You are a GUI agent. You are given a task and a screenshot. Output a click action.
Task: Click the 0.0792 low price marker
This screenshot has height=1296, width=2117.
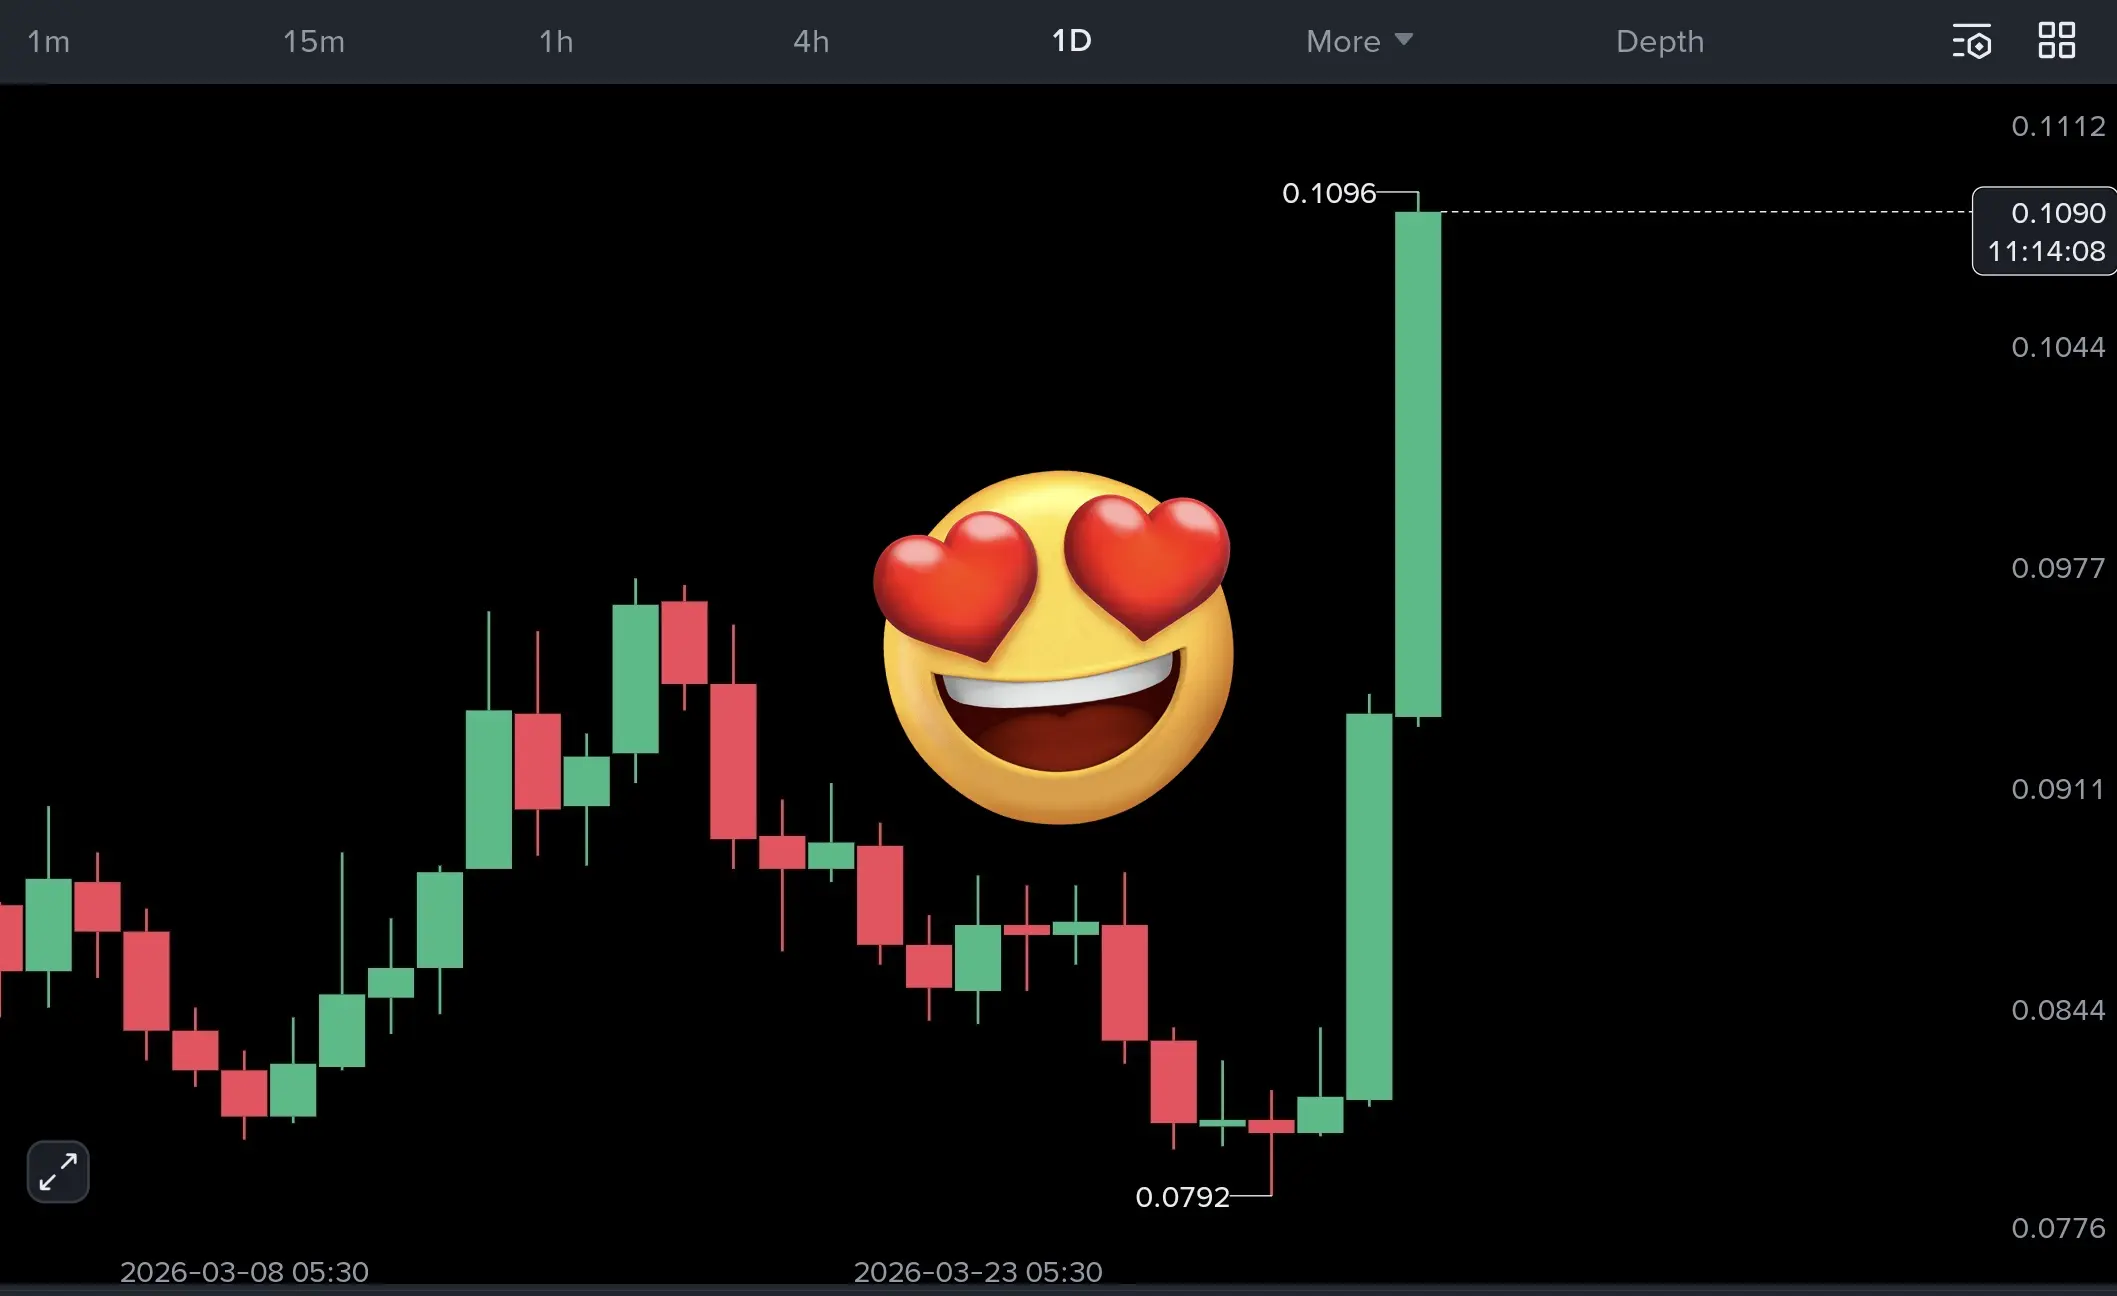click(1182, 1197)
